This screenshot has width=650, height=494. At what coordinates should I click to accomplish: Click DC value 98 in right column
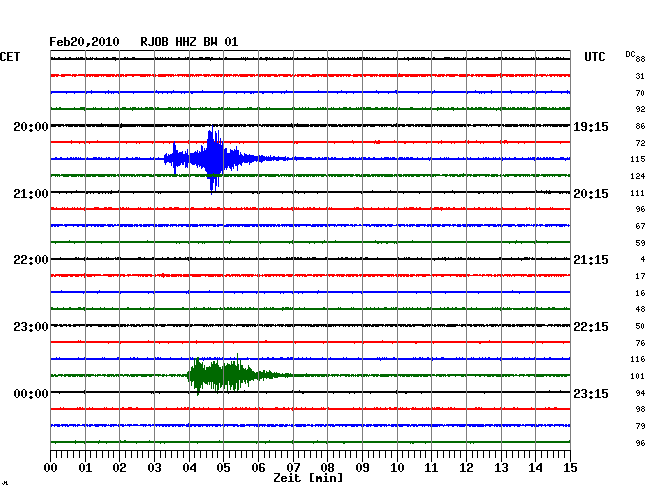point(640,409)
